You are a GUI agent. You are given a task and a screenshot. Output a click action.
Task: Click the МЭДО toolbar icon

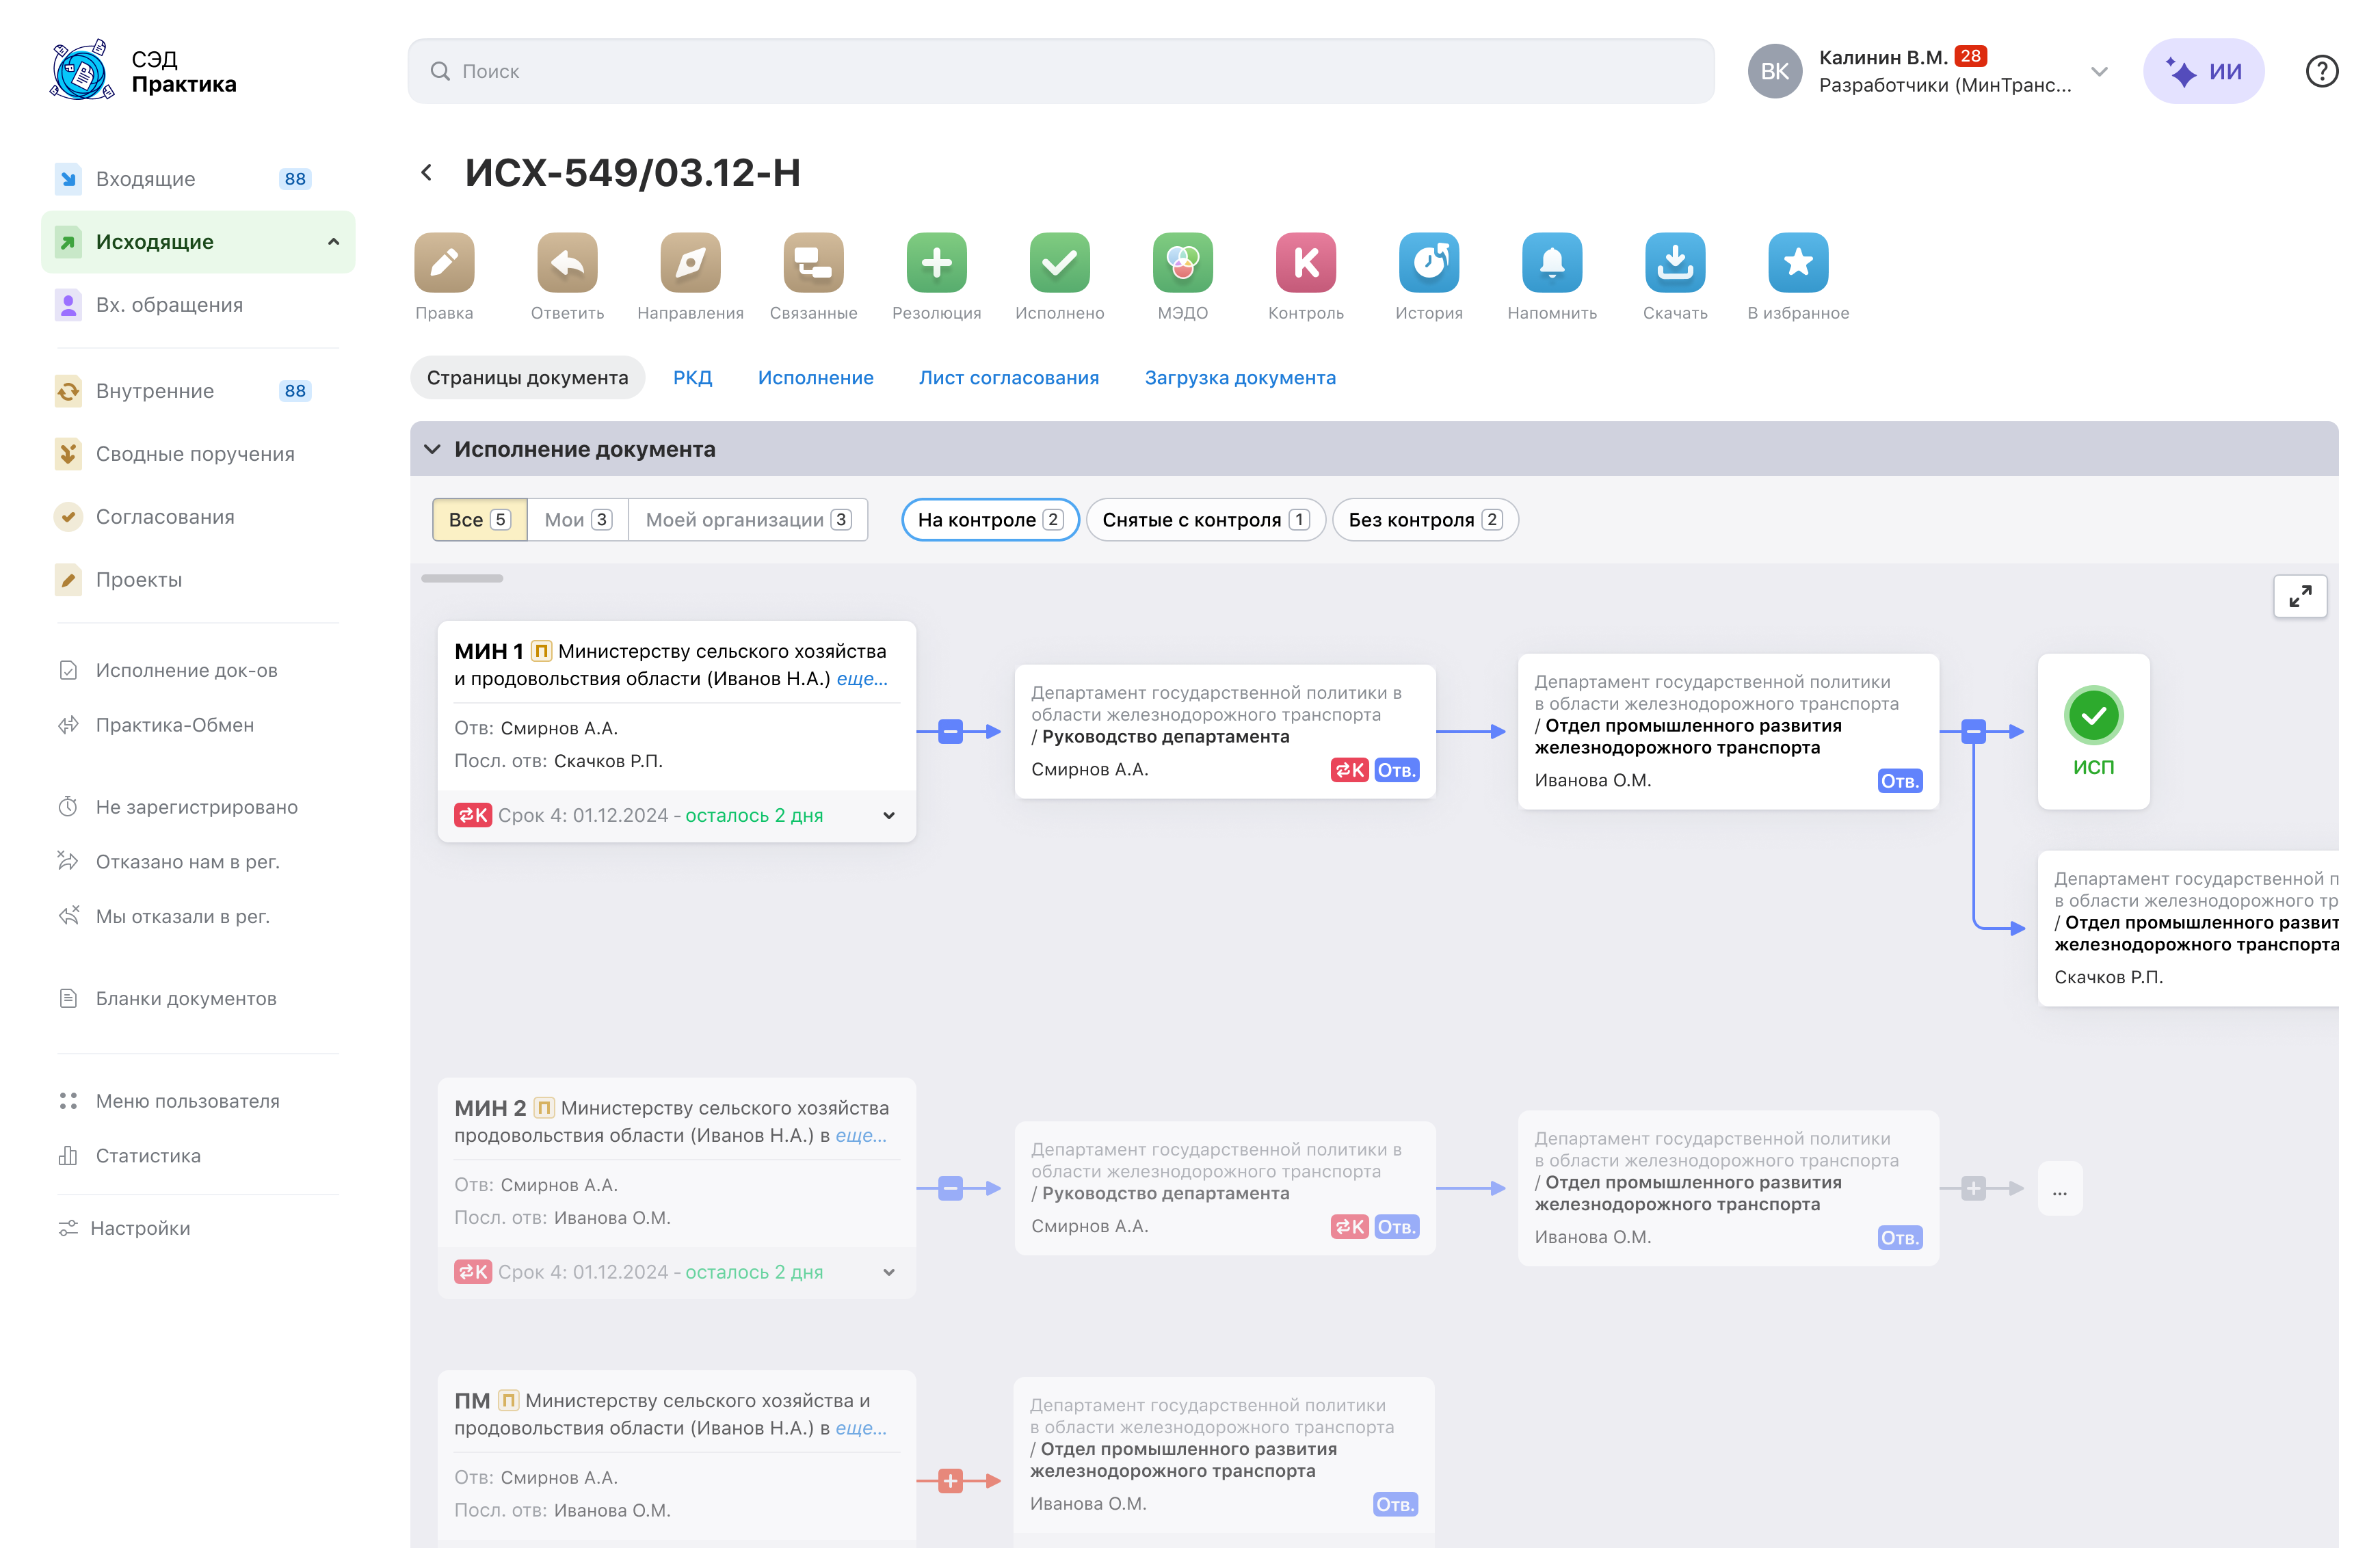click(1182, 263)
